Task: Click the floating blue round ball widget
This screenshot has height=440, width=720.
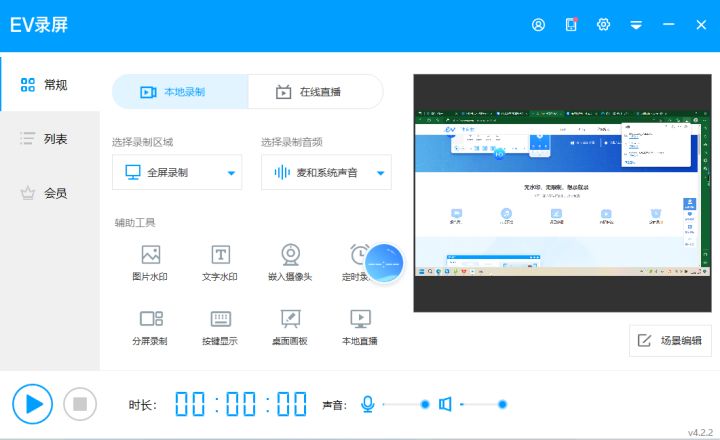Action: (x=384, y=263)
